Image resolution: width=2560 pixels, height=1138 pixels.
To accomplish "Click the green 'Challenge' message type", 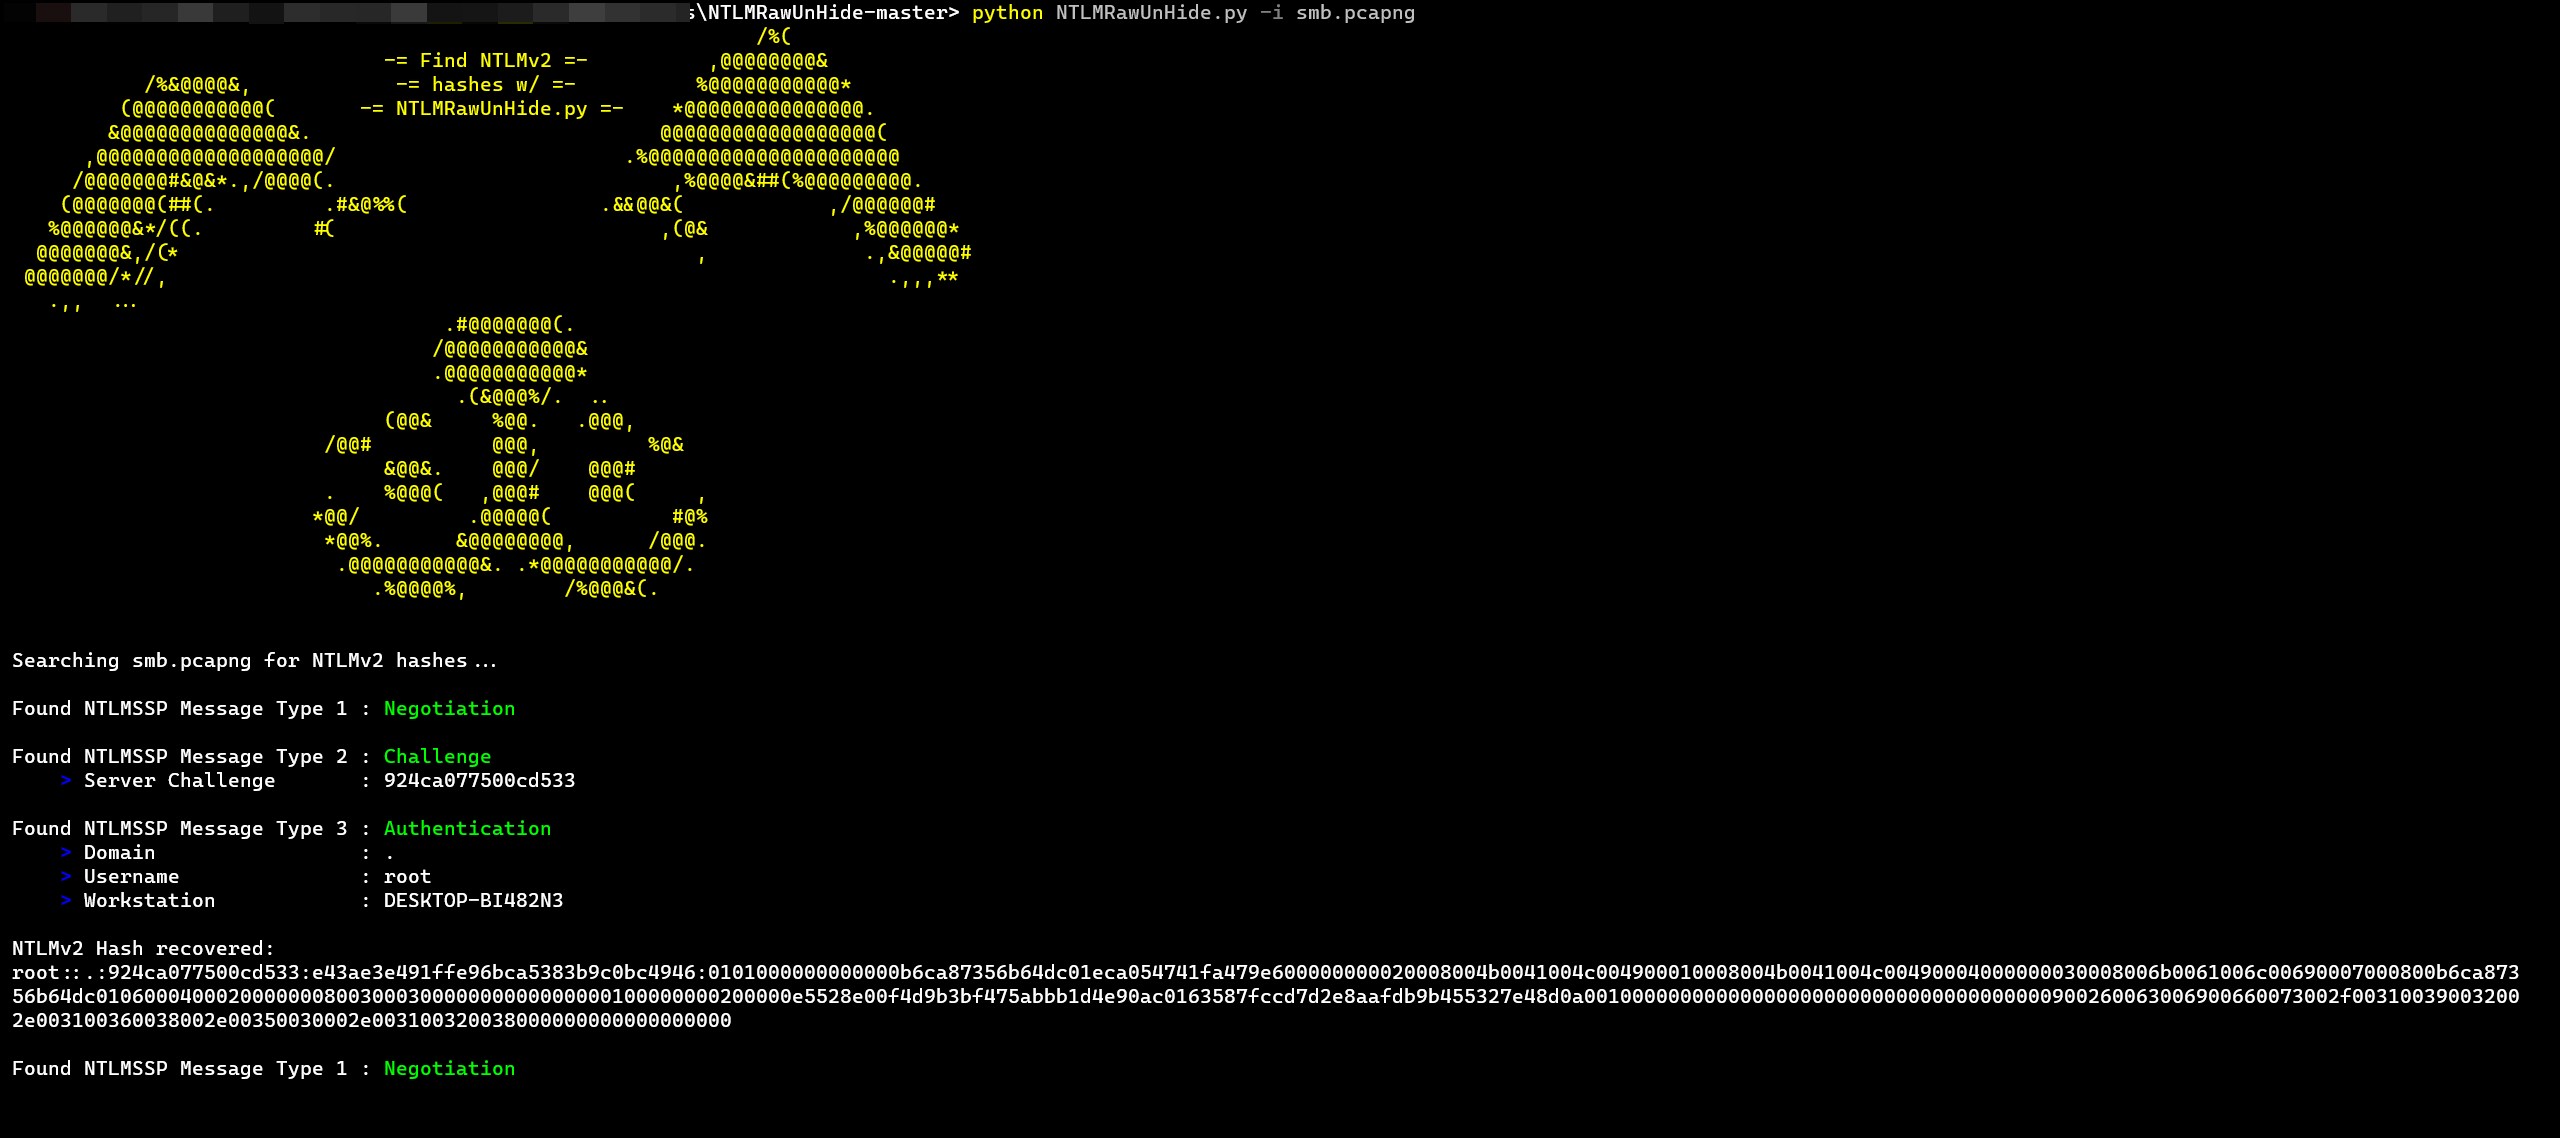I will (x=437, y=757).
